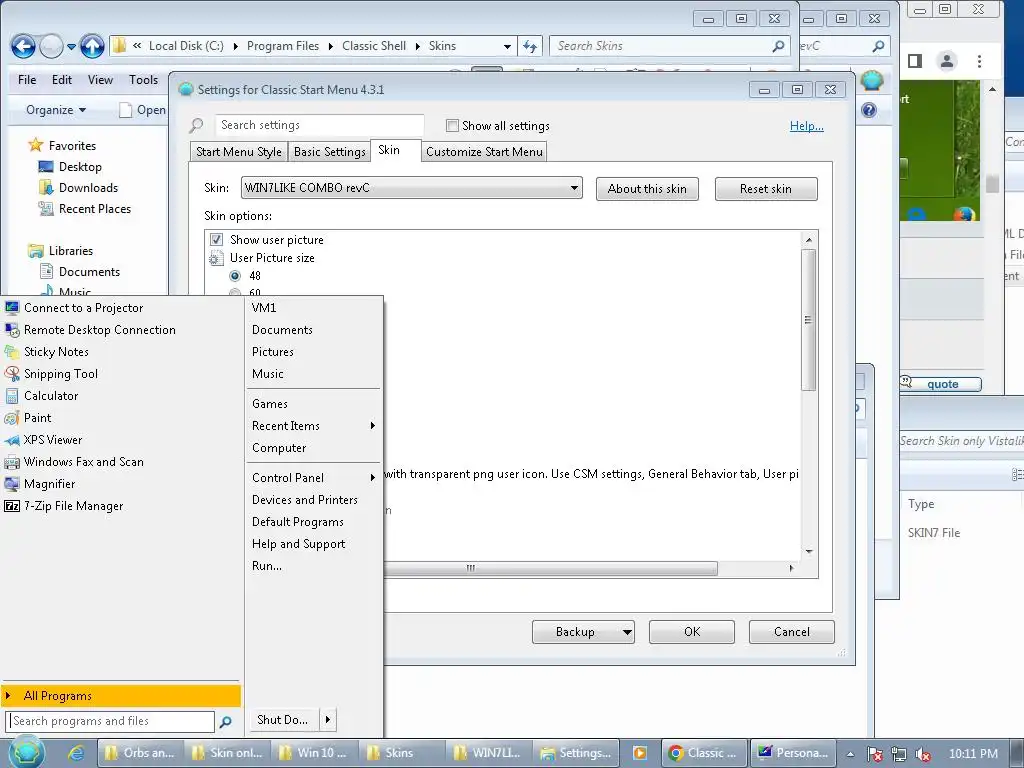This screenshot has height=768, width=1024.
Task: Start the Snipping Tool icon
Action: 12,374
